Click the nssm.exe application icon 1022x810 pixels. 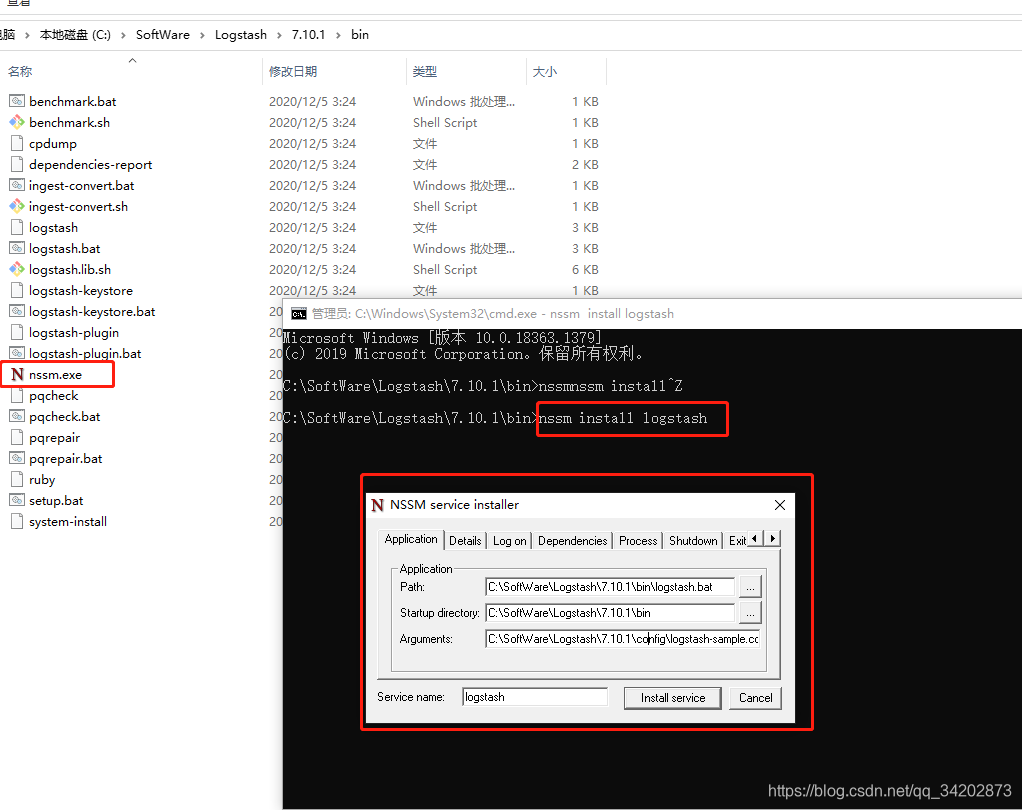[x=18, y=374]
